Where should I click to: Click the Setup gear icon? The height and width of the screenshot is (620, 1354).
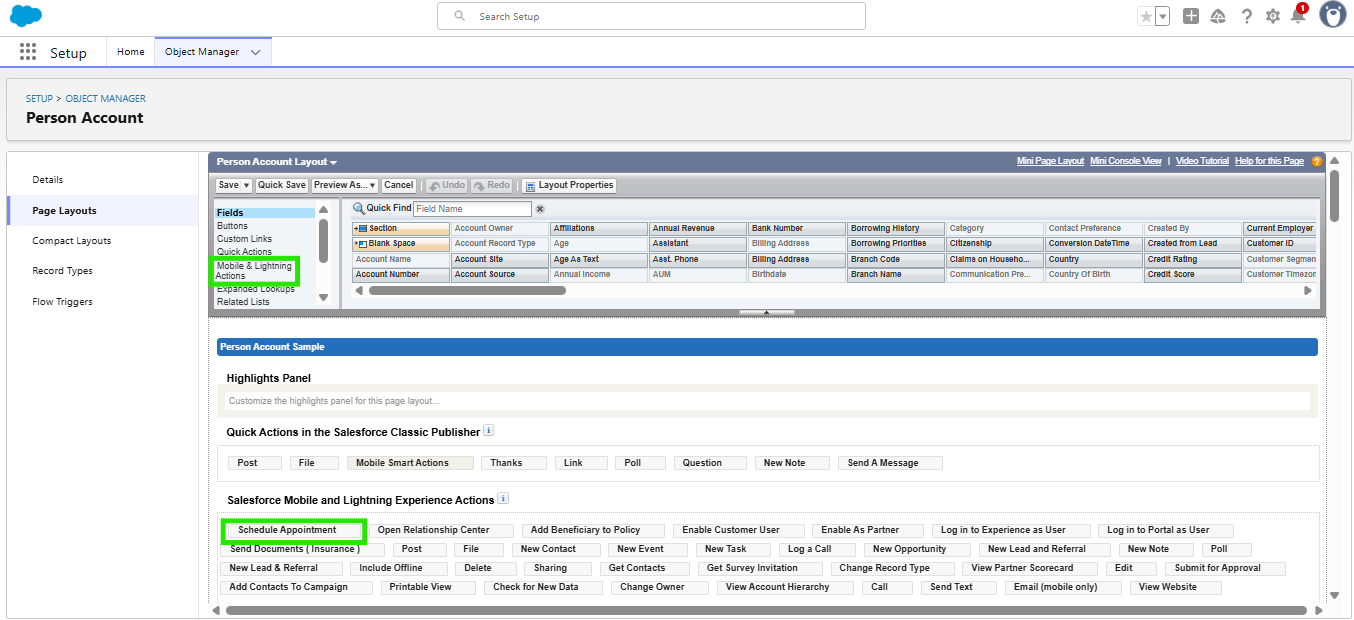click(x=1272, y=16)
